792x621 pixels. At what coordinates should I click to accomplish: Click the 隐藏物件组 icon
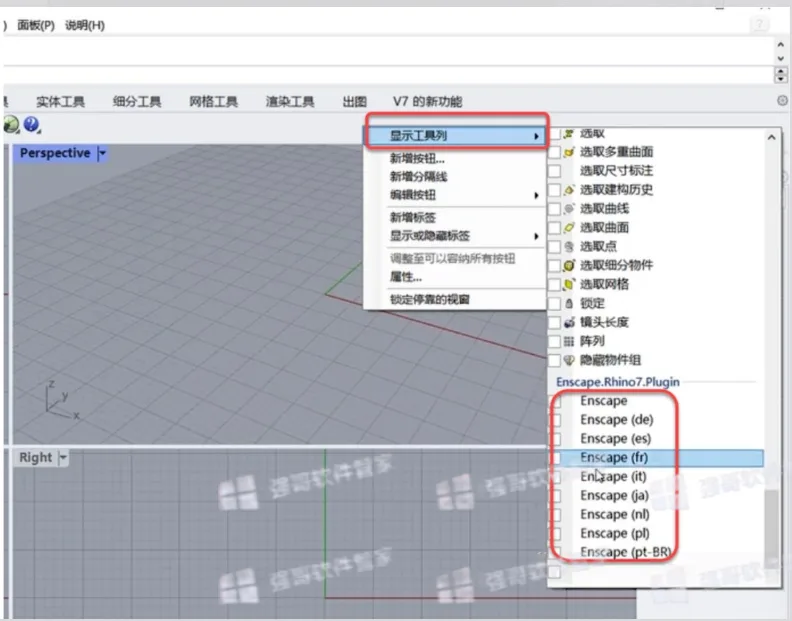pos(569,360)
